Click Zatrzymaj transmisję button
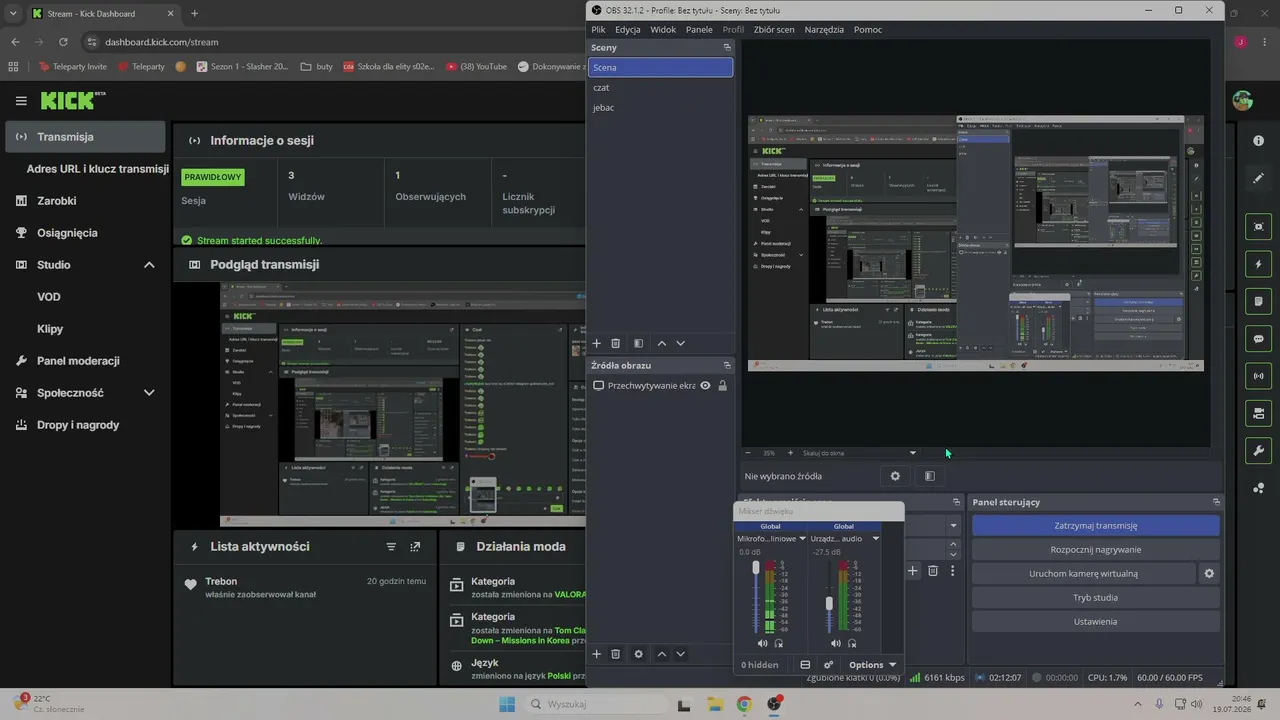This screenshot has width=1280, height=720. 1096,526
